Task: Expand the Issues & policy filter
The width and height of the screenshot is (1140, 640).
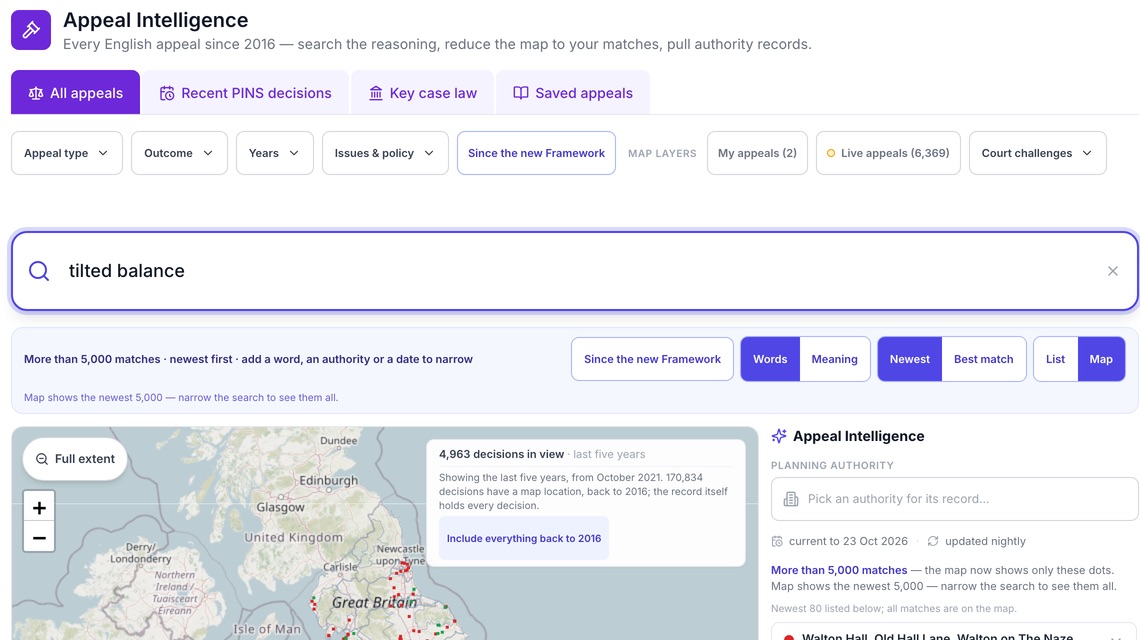Action: tap(385, 153)
